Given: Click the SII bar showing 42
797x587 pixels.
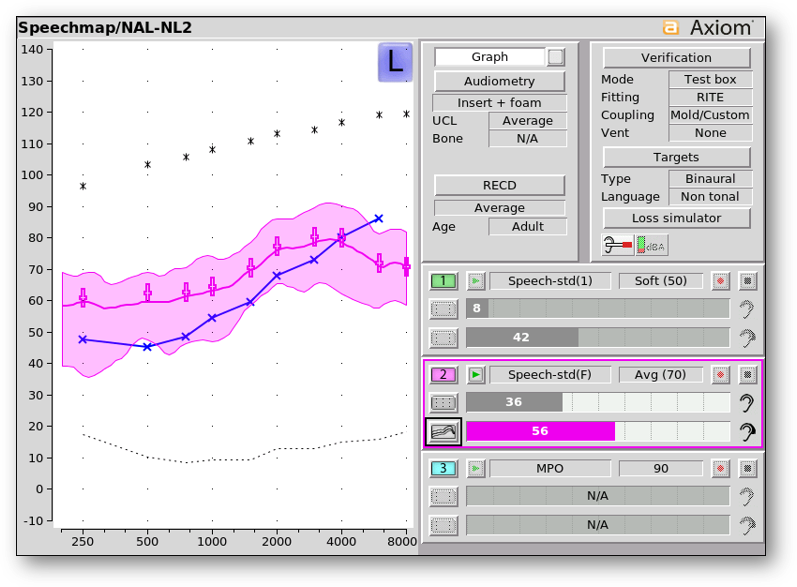Looking at the screenshot, I should [x=598, y=337].
